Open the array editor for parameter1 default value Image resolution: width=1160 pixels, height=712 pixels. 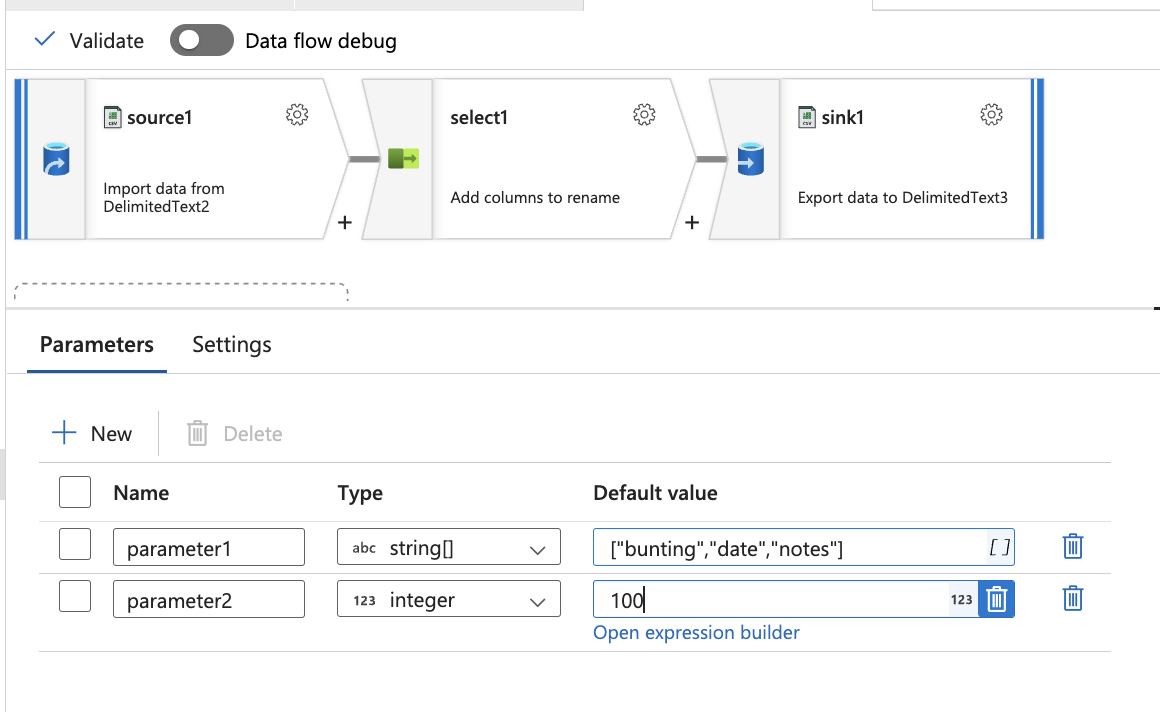[1001, 546]
